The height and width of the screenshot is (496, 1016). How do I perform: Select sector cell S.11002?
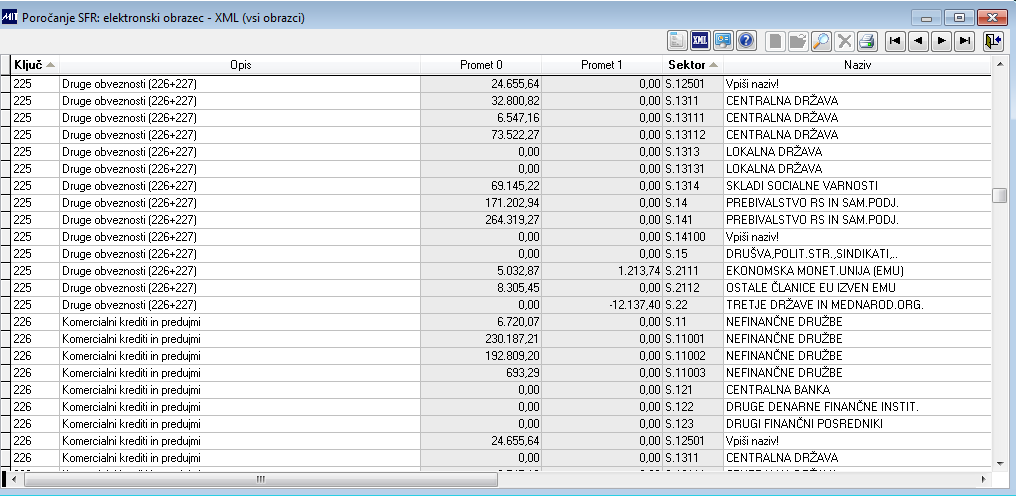point(693,355)
